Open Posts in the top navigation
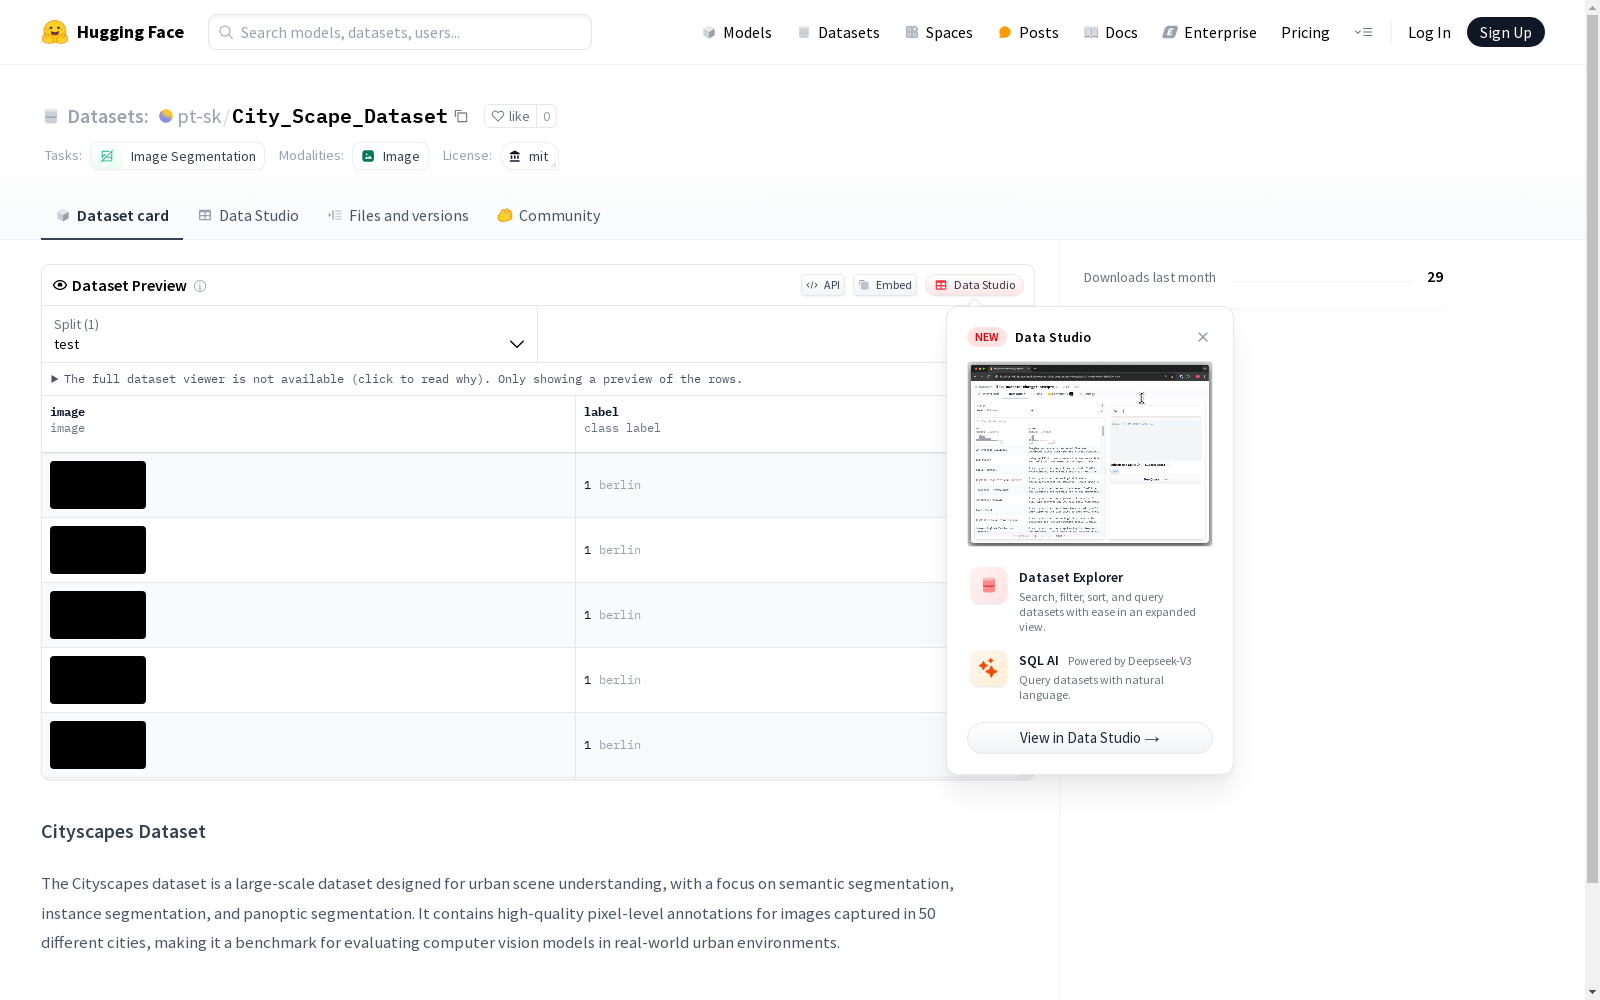1600x1000 pixels. coord(1028,32)
